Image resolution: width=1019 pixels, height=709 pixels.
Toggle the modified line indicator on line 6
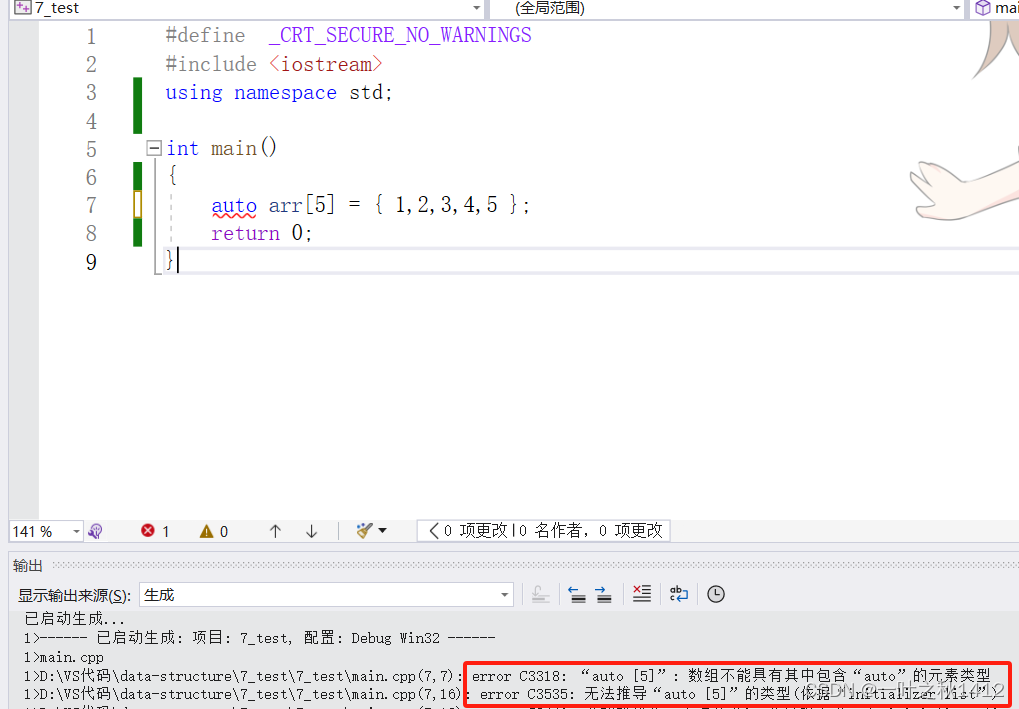pyautogui.click(x=137, y=176)
